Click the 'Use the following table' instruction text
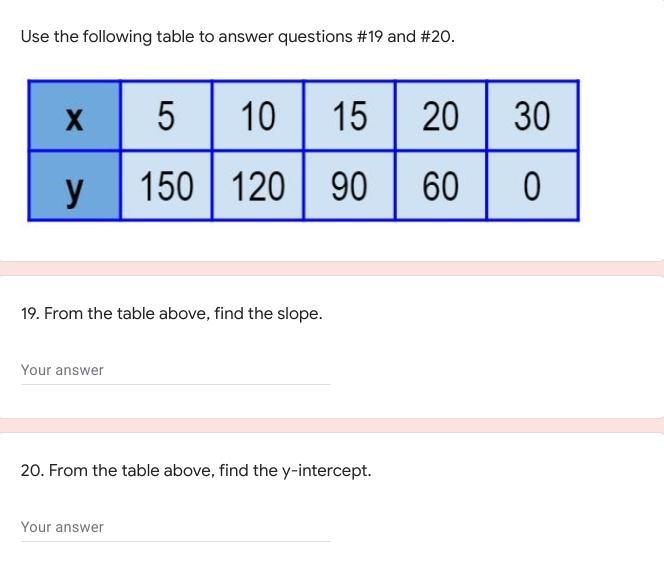Image resolution: width=664 pixels, height=574 pixels. click(x=150, y=37)
